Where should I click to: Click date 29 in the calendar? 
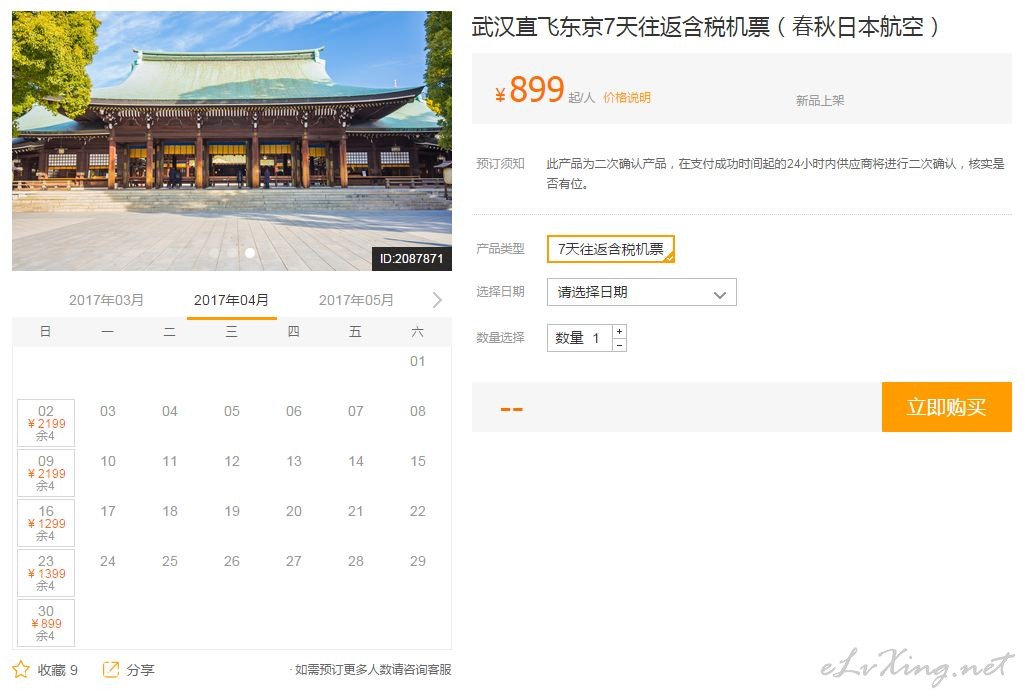click(x=418, y=561)
